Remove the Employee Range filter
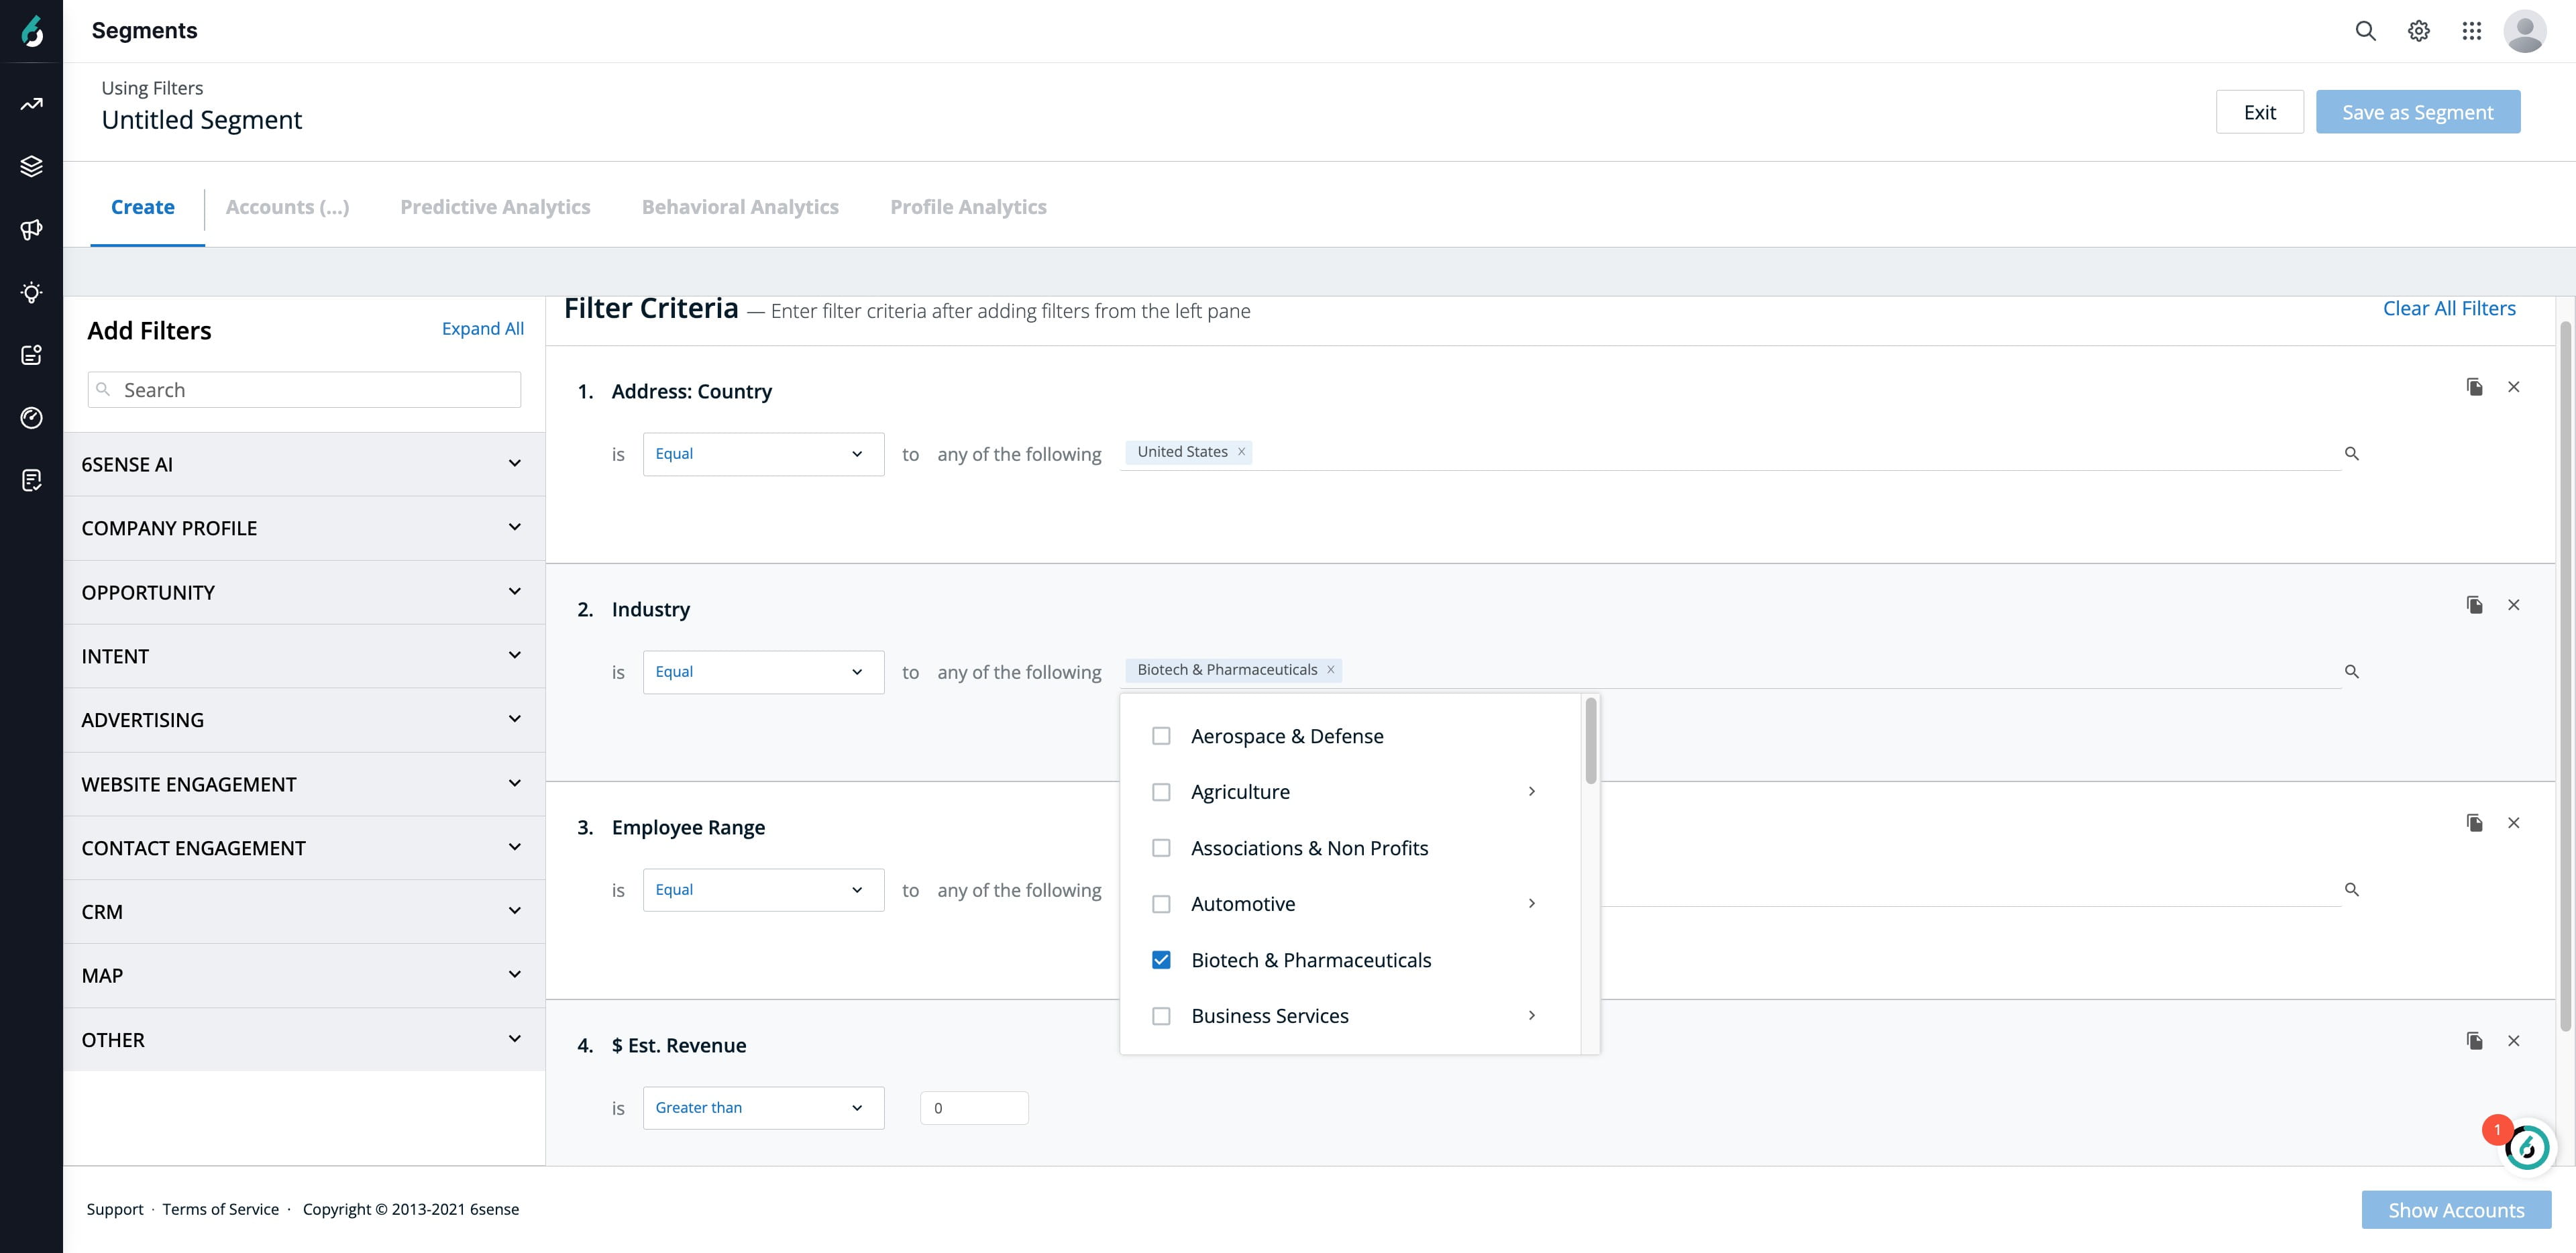This screenshot has width=2576, height=1253. [x=2514, y=823]
